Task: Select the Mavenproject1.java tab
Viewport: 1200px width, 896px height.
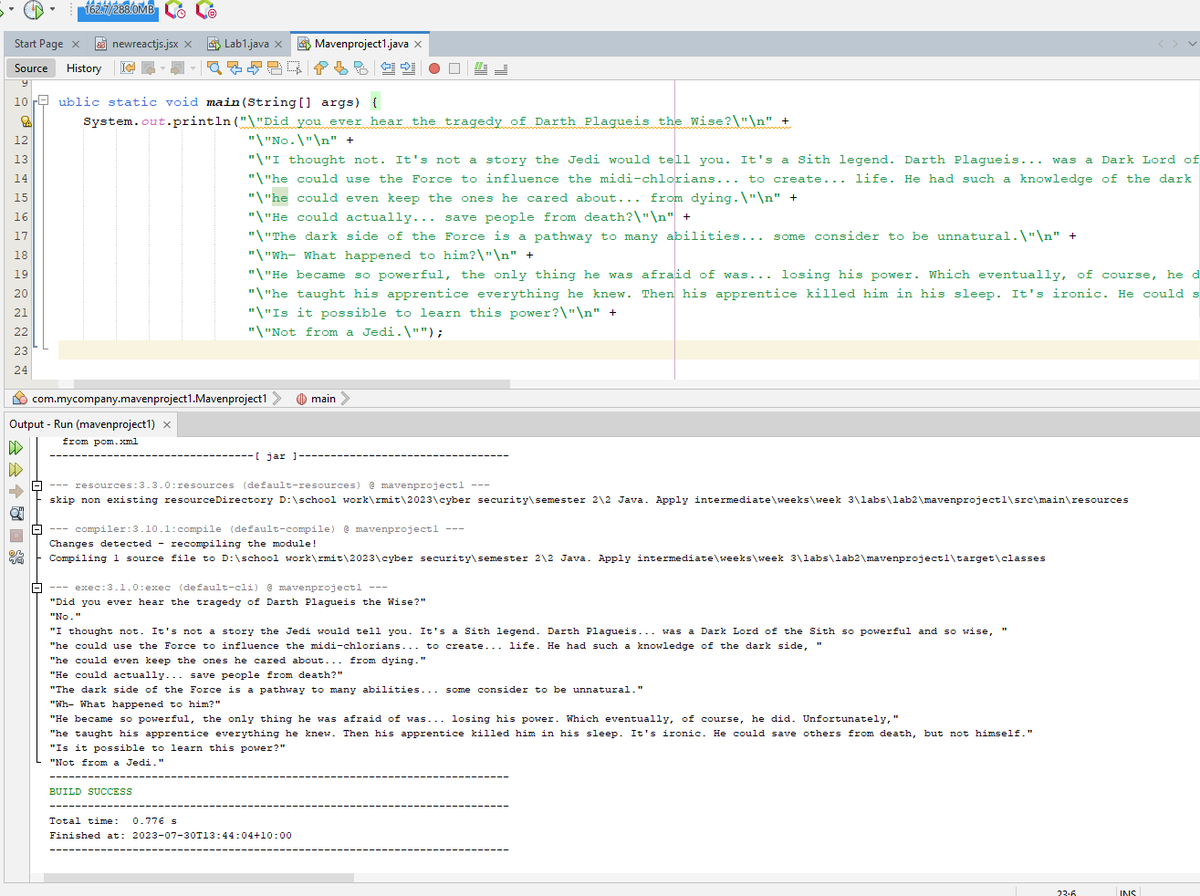Action: 361,44
